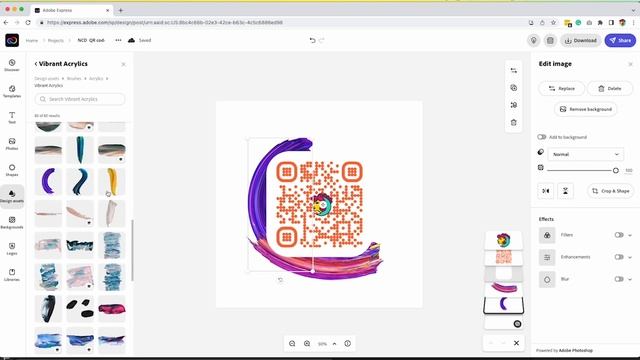Click the Search Vibrant Acrylics field
The image size is (640, 360).
80,99
